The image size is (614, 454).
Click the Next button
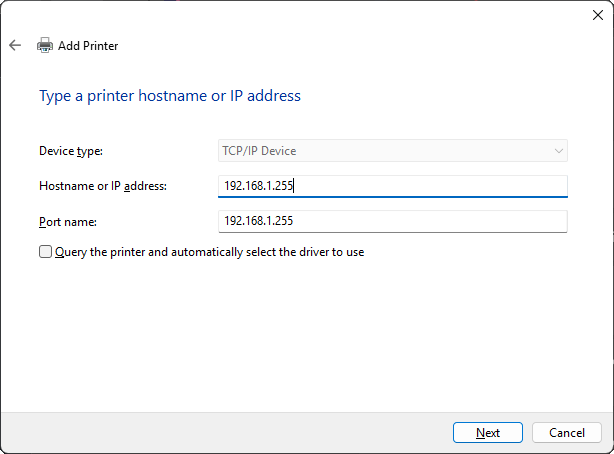(x=488, y=432)
